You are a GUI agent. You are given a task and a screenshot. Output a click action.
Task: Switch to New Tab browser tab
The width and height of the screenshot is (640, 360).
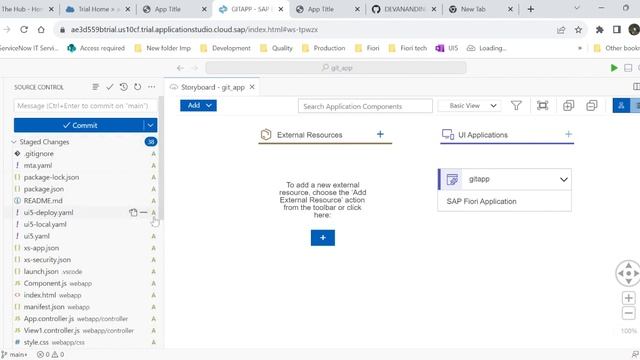481,9
